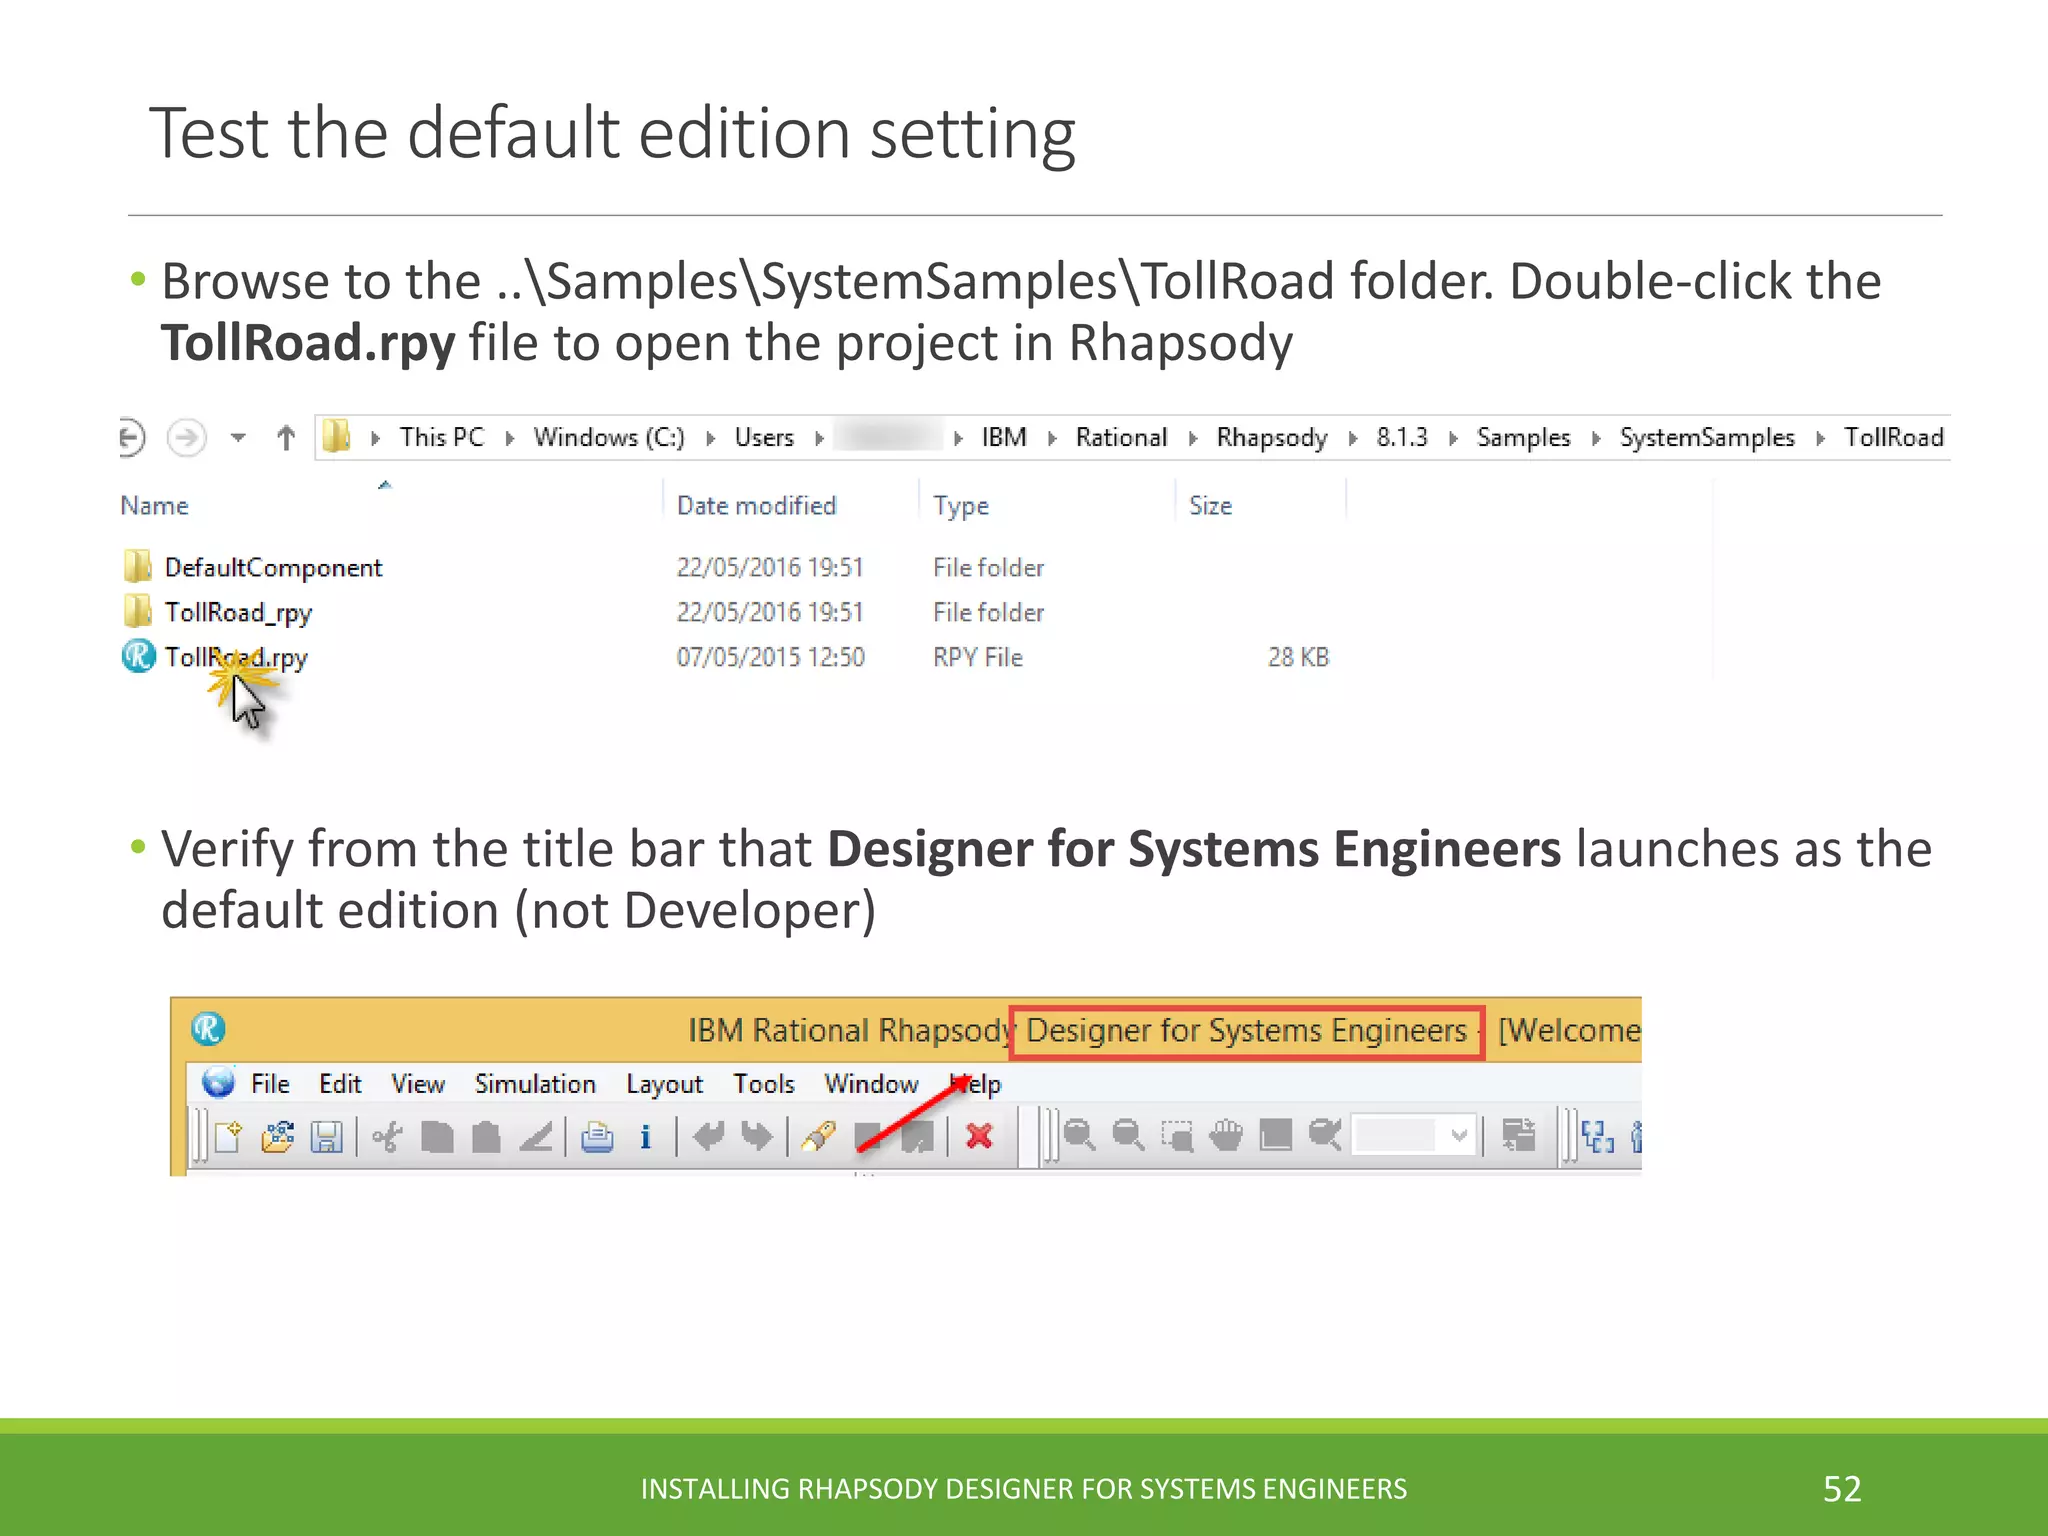
Task: Select 'This PC' in the address path
Action: coord(441,437)
